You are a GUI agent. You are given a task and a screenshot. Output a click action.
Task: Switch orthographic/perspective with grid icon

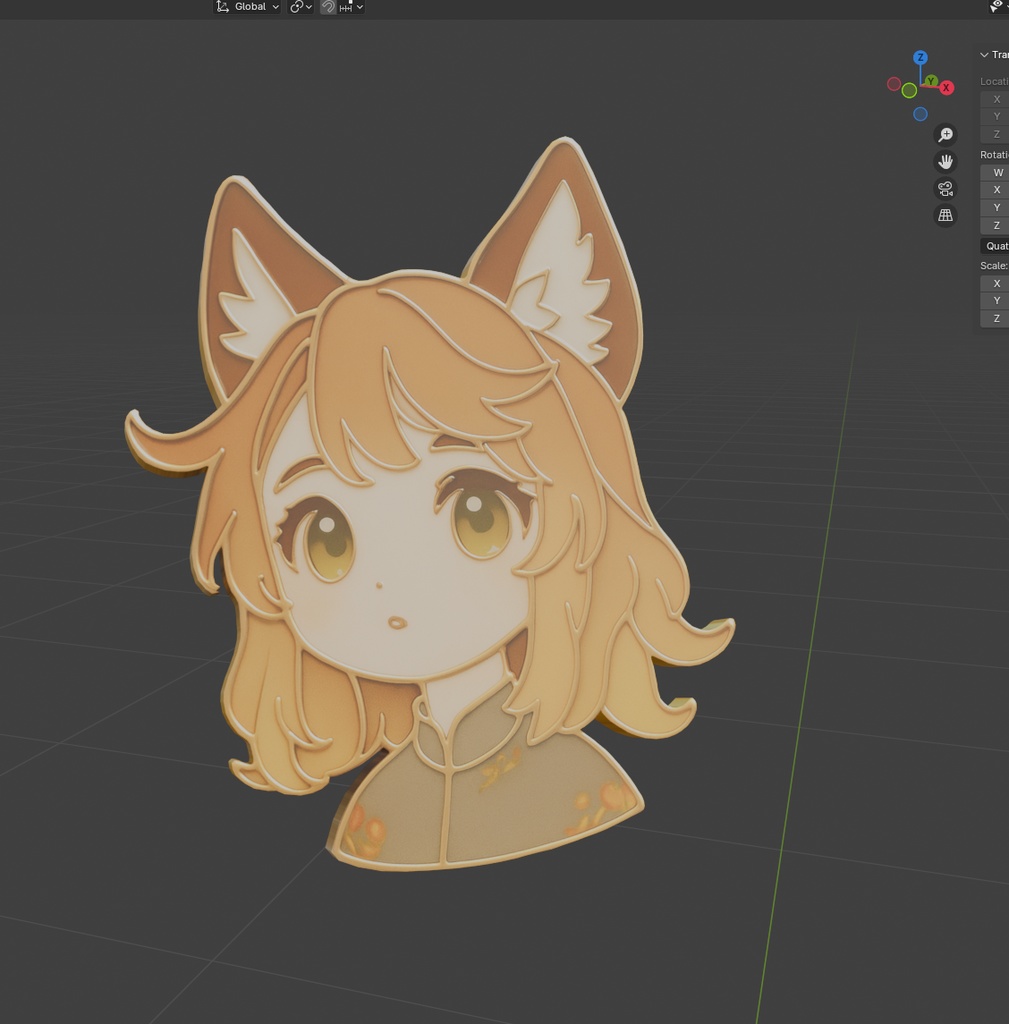tap(946, 215)
